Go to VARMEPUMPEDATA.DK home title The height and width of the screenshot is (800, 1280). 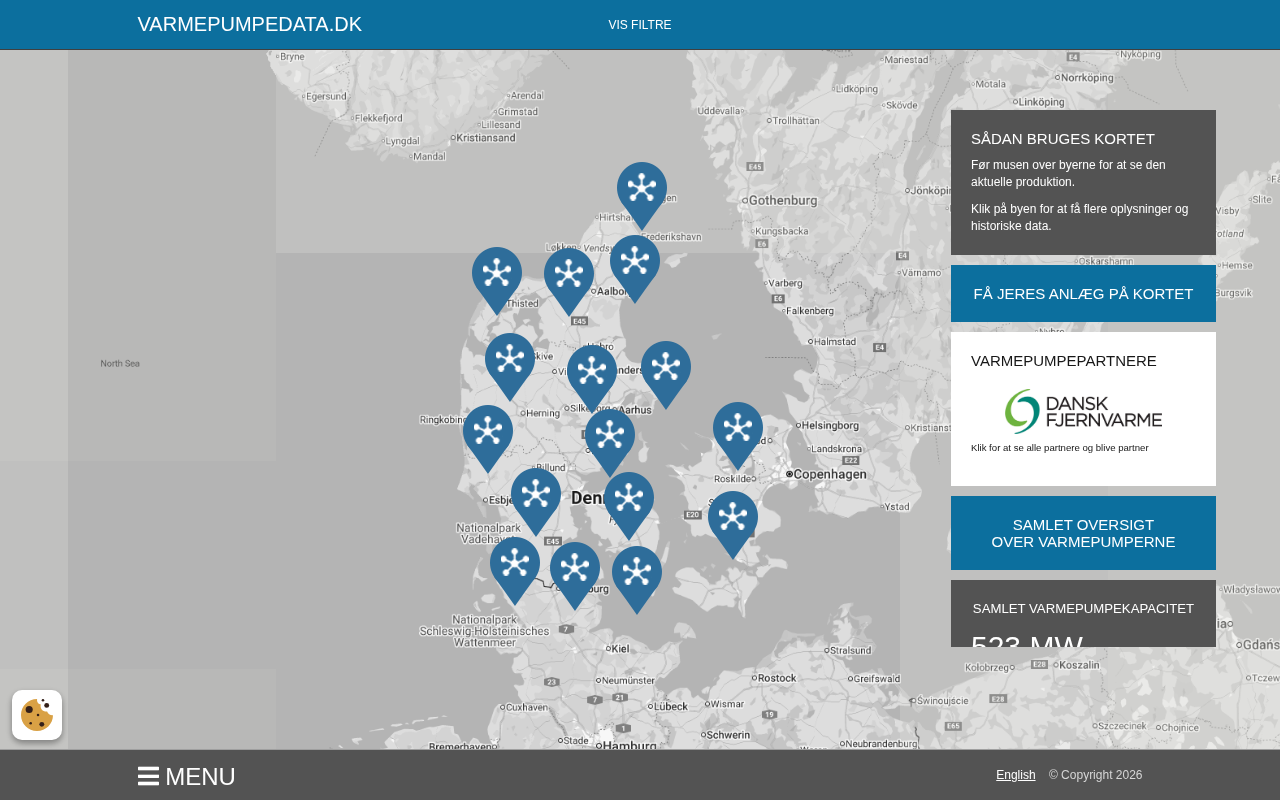(250, 25)
